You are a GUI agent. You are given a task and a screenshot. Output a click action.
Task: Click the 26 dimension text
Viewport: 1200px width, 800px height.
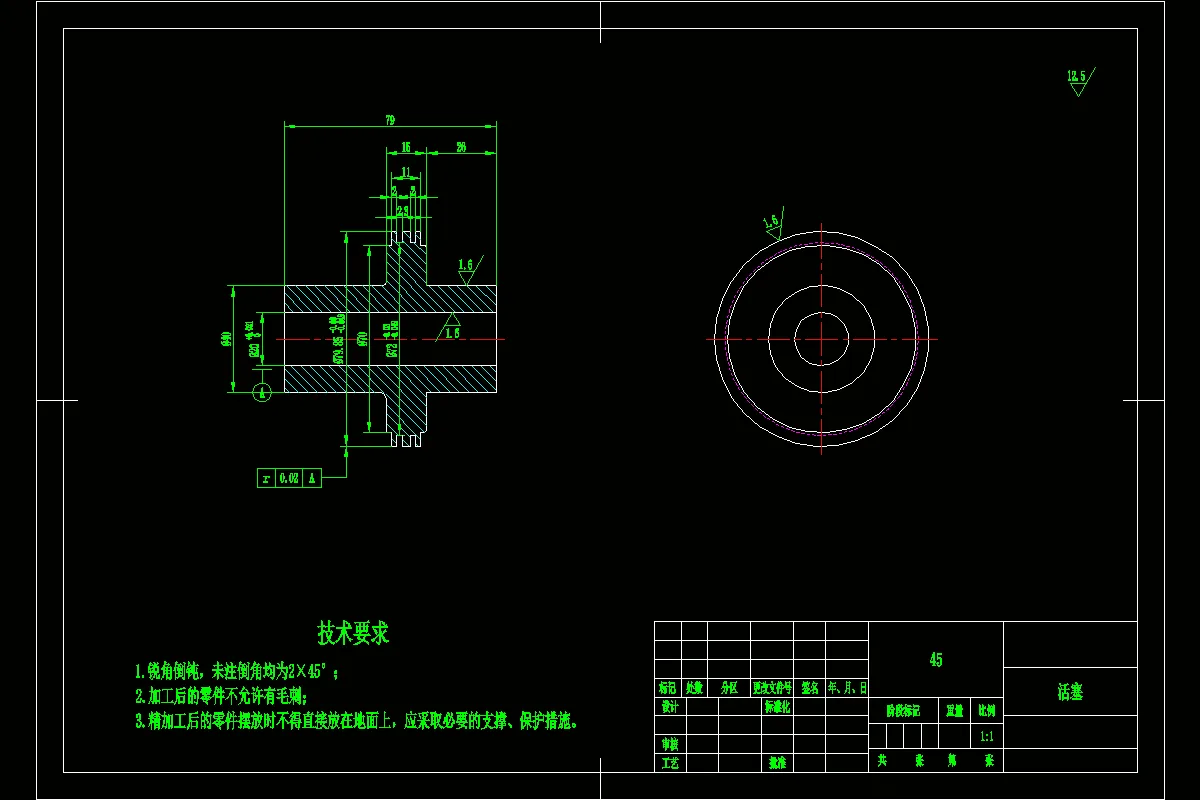pyautogui.click(x=461, y=147)
